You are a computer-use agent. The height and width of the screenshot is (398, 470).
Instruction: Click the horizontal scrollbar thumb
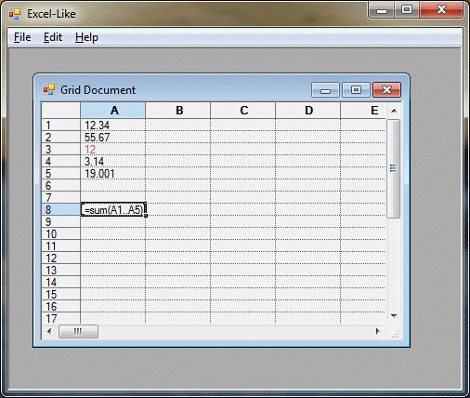[x=78, y=331]
